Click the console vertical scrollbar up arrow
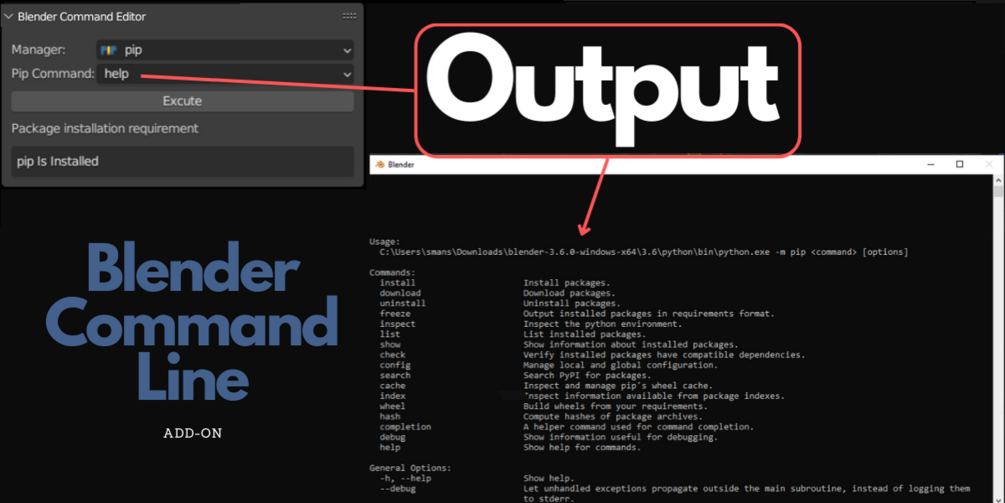 click(x=999, y=181)
